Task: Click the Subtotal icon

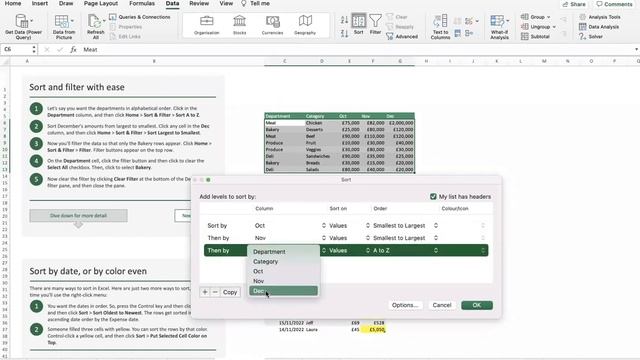Action: 525,36
